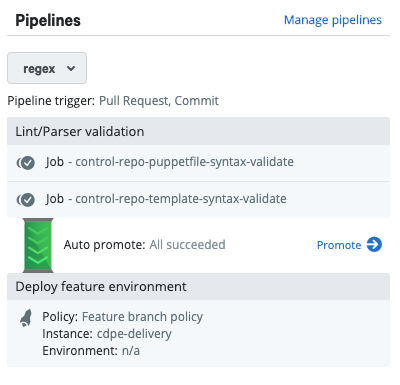Select the Deploy feature environment stage header
The width and height of the screenshot is (400, 385).
(198, 287)
